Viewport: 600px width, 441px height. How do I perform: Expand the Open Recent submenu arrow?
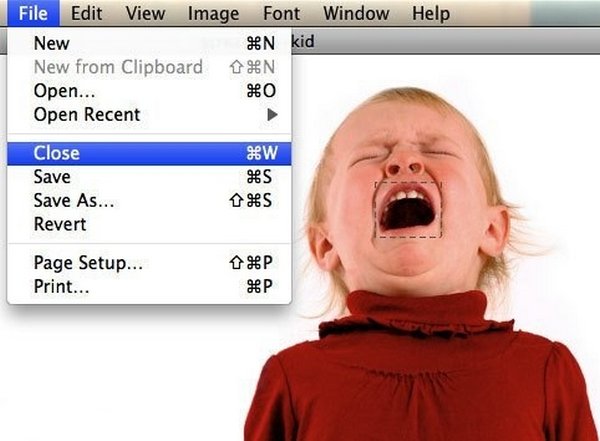click(x=272, y=114)
